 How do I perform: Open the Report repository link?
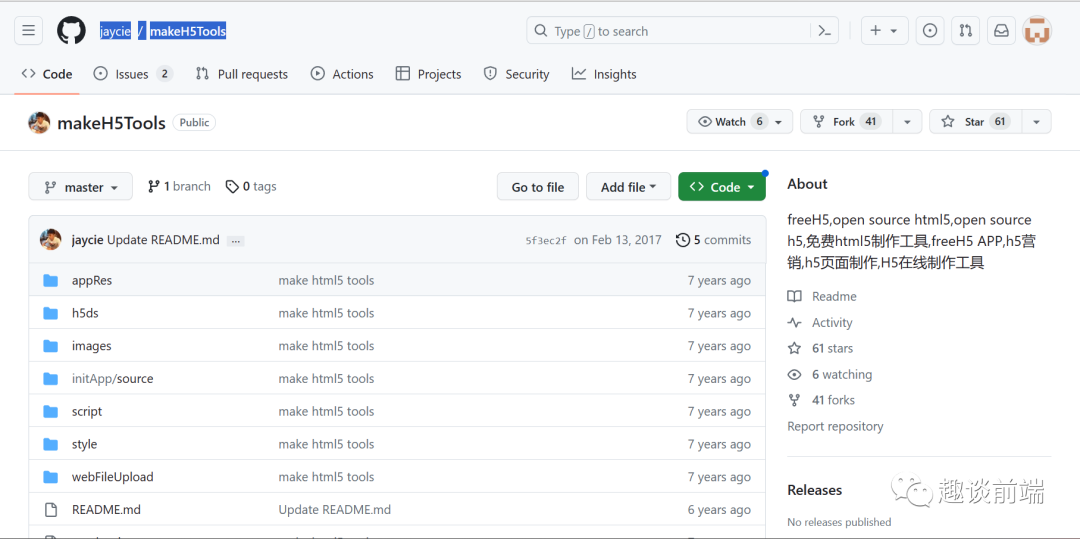835,427
